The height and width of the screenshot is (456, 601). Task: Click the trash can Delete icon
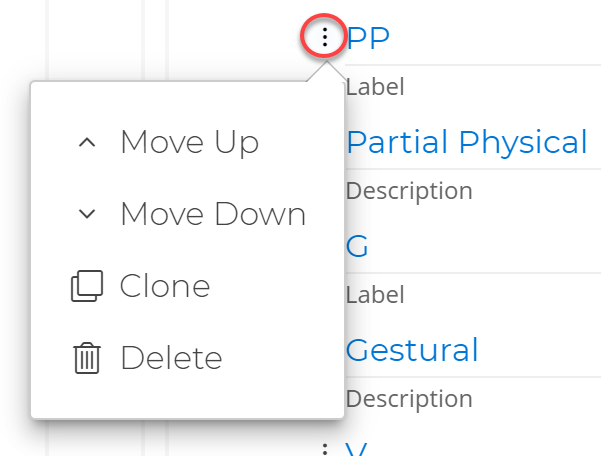(87, 358)
